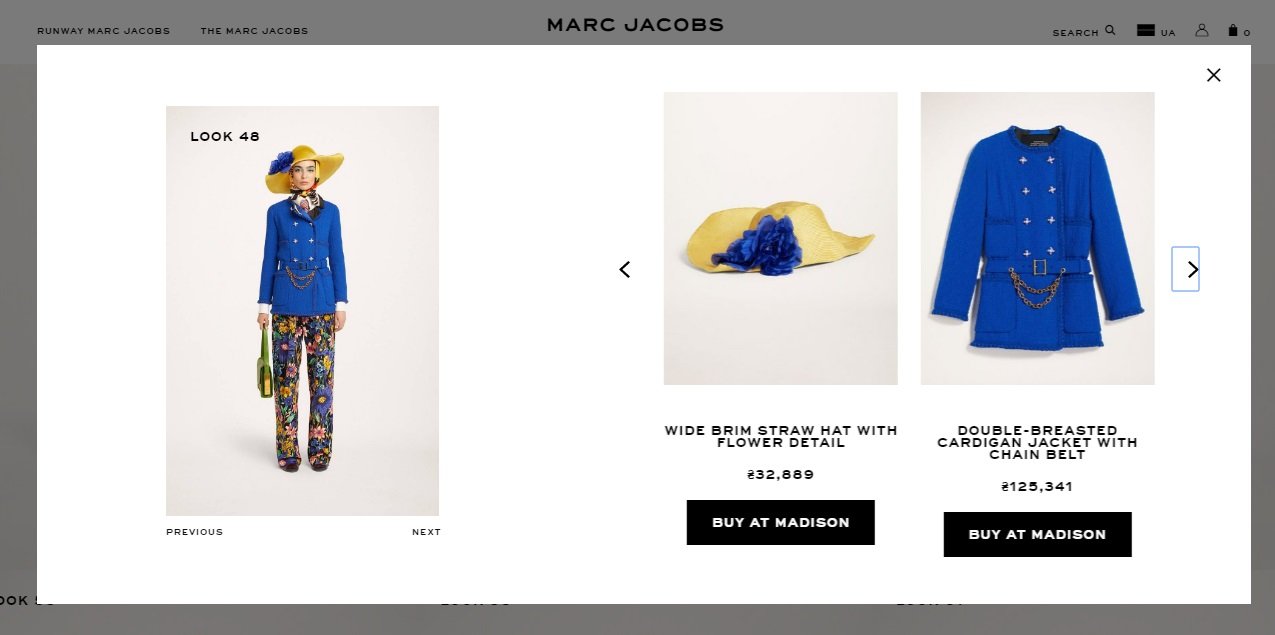Open The Marc Jacobs menu

(254, 31)
